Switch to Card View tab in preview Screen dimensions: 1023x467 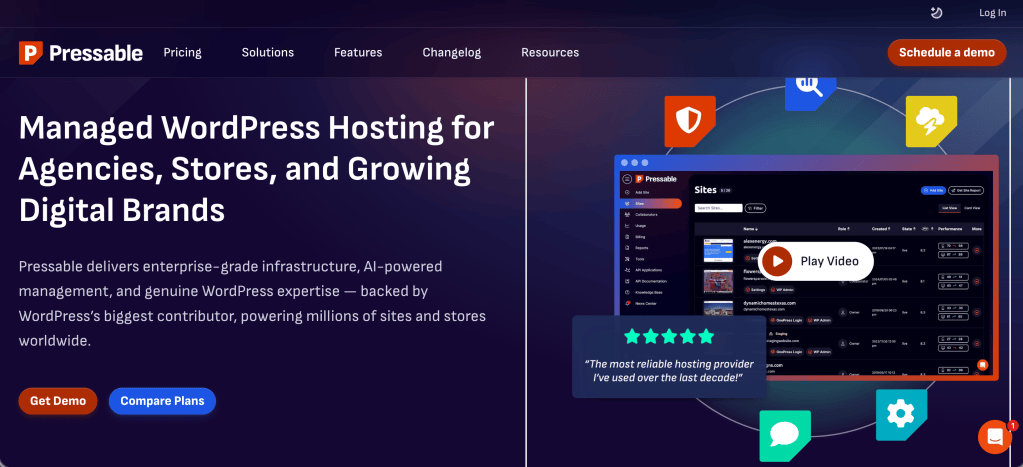point(972,208)
